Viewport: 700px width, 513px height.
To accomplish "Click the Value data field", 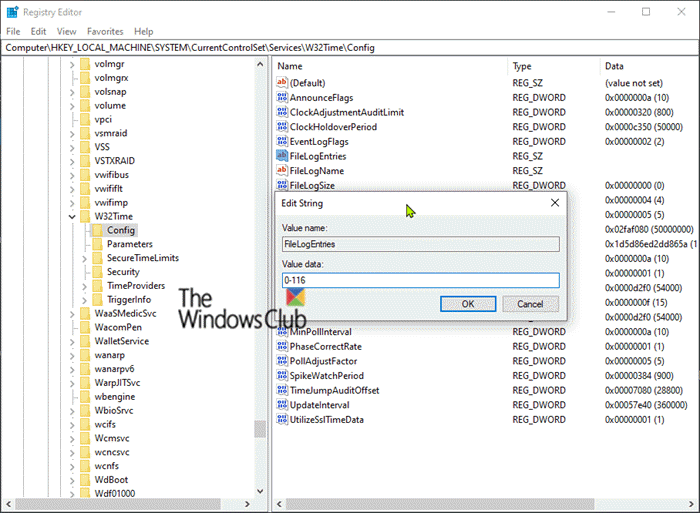I will click(x=421, y=280).
